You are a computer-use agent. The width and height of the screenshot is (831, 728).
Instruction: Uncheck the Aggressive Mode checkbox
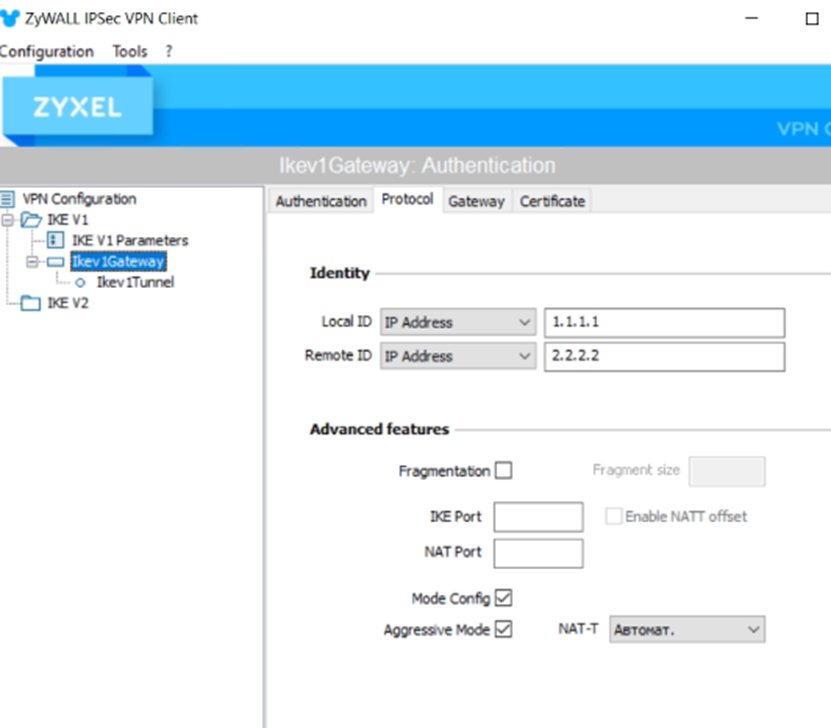click(503, 629)
